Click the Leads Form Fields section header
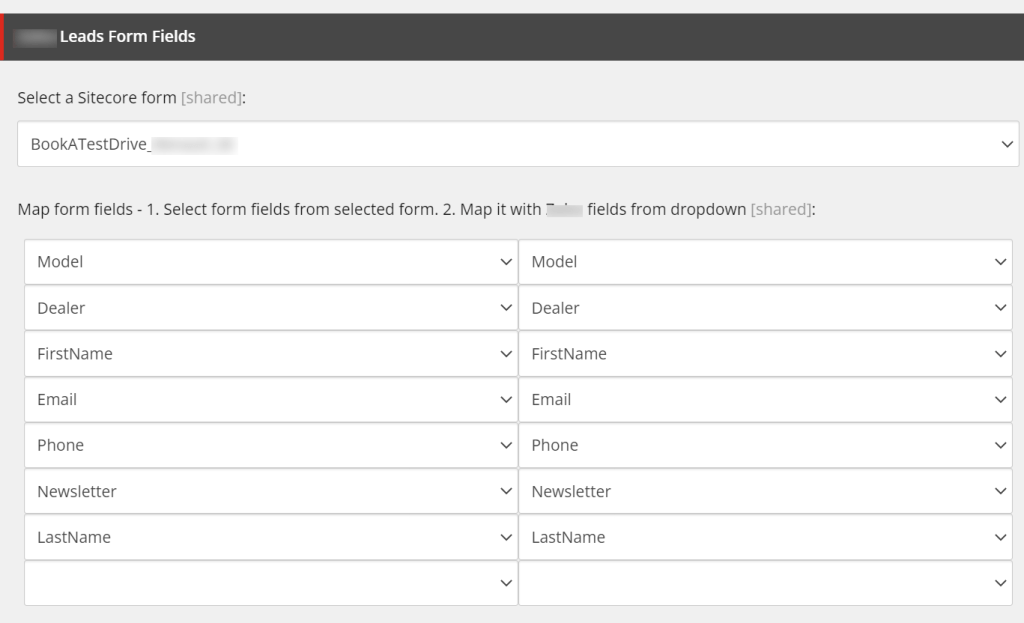Viewport: 1024px width, 623px height. coord(127,37)
